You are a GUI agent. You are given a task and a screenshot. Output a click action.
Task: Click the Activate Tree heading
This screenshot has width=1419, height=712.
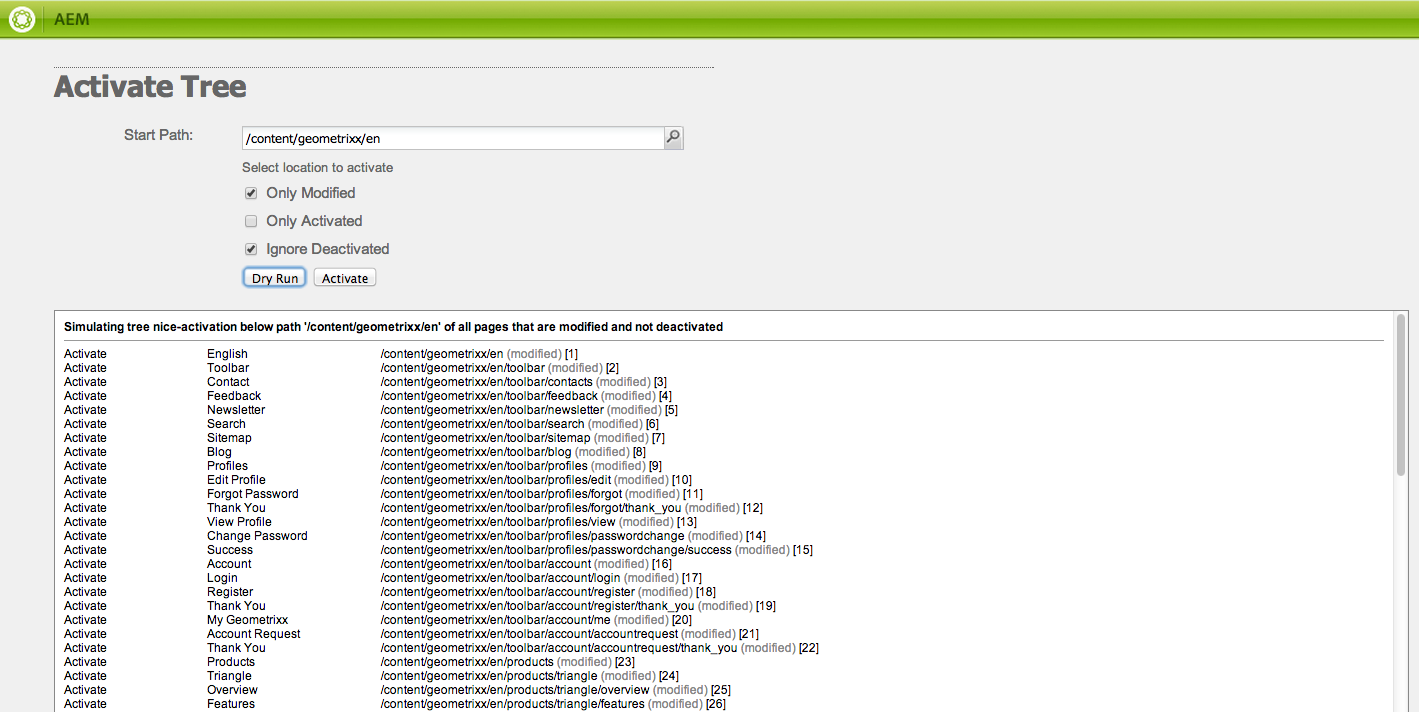pyautogui.click(x=150, y=87)
